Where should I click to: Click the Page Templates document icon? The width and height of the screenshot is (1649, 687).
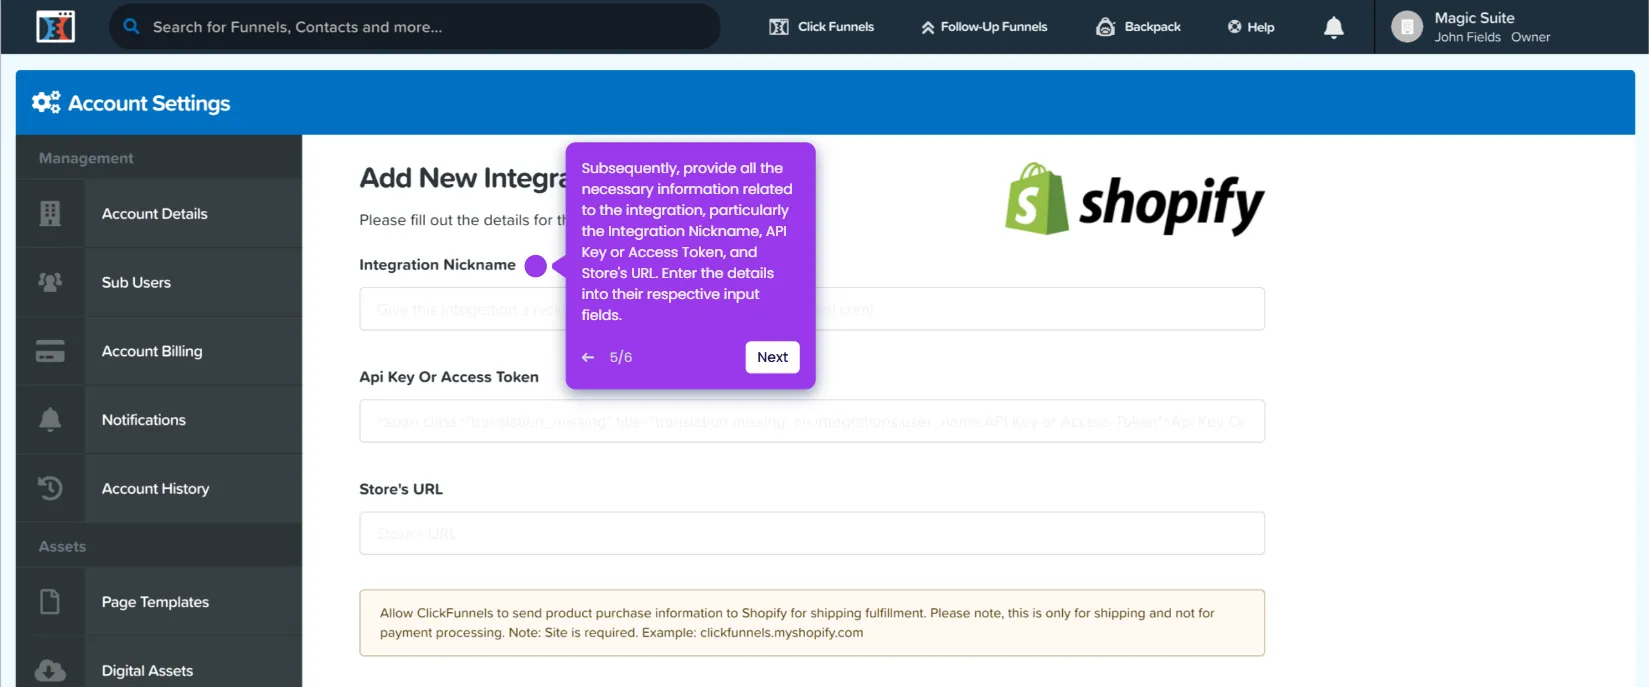(50, 601)
